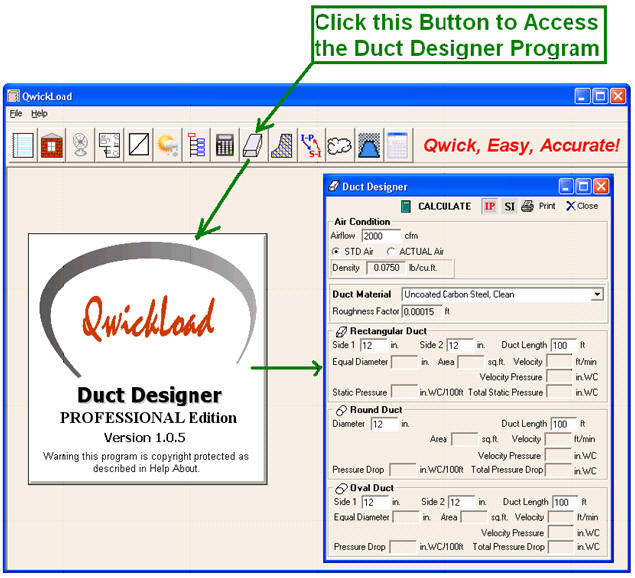Viewport: 635px width, 578px height.
Task: Click the cloud shaped toolbar icon
Action: point(340,144)
